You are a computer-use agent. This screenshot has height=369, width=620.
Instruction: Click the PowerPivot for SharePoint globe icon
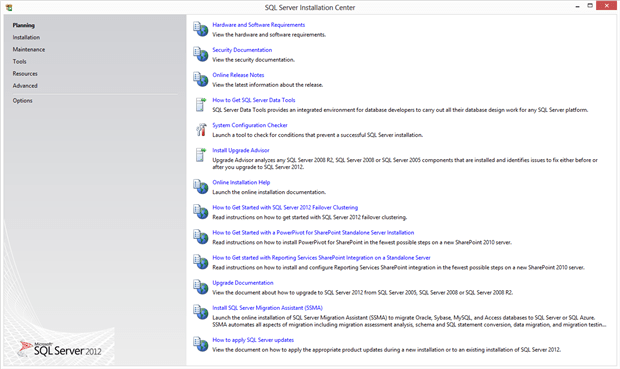coord(200,237)
